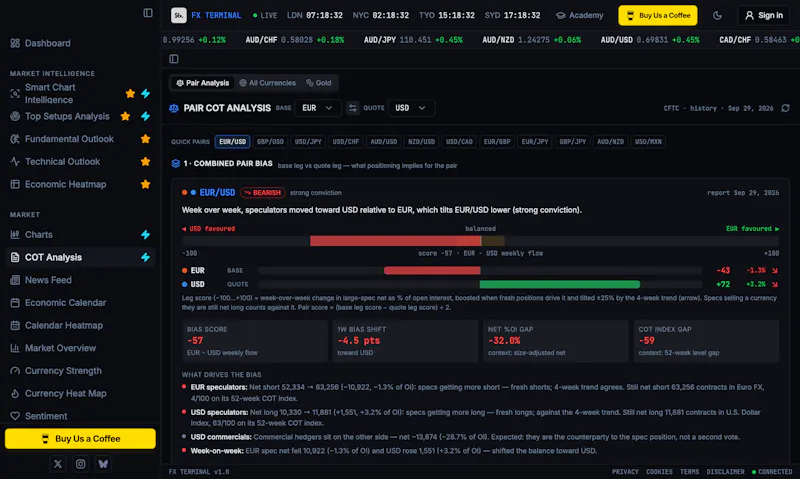Click the Smart Chart Intelligence scan icon
Viewport: 800px width, 479px height.
click(15, 93)
